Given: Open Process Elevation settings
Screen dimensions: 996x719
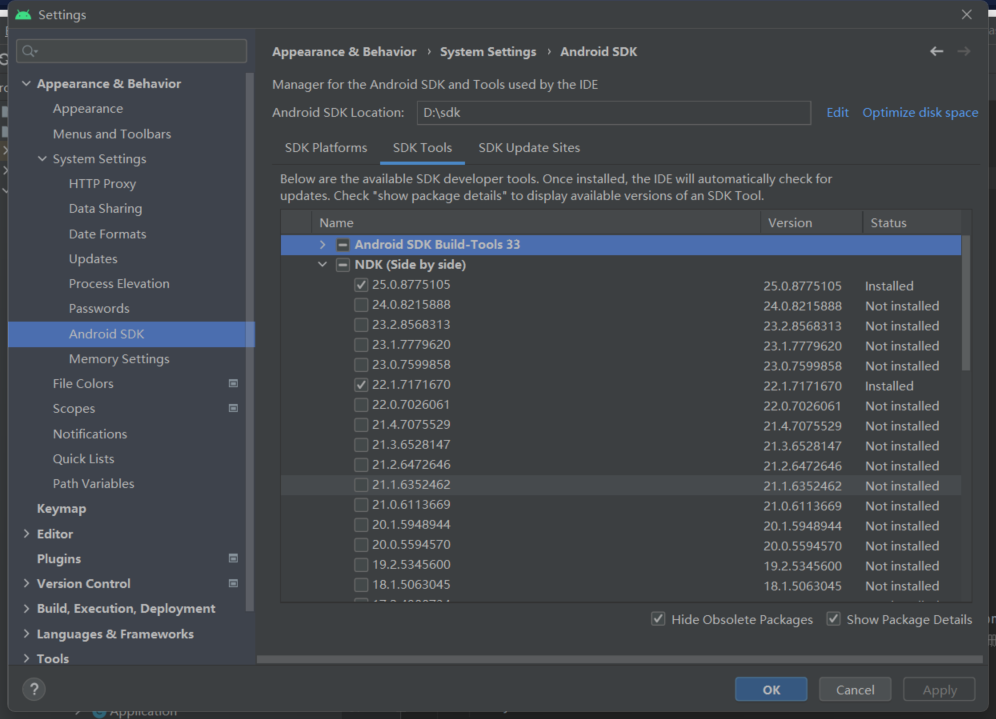Looking at the screenshot, I should tap(119, 283).
